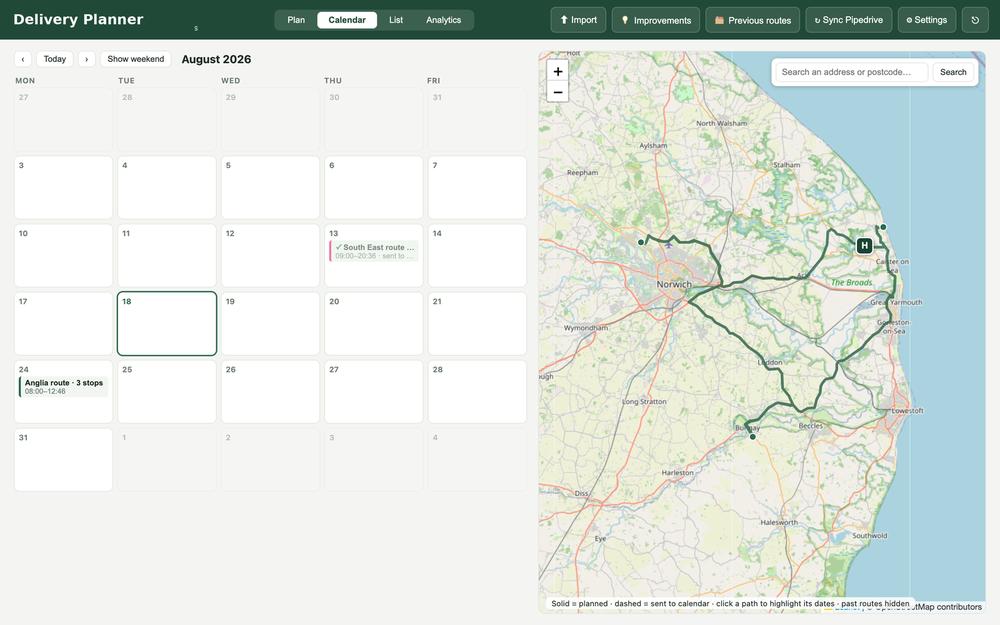Click Sync Pipedrive
This screenshot has width=1000, height=625.
[849, 20]
